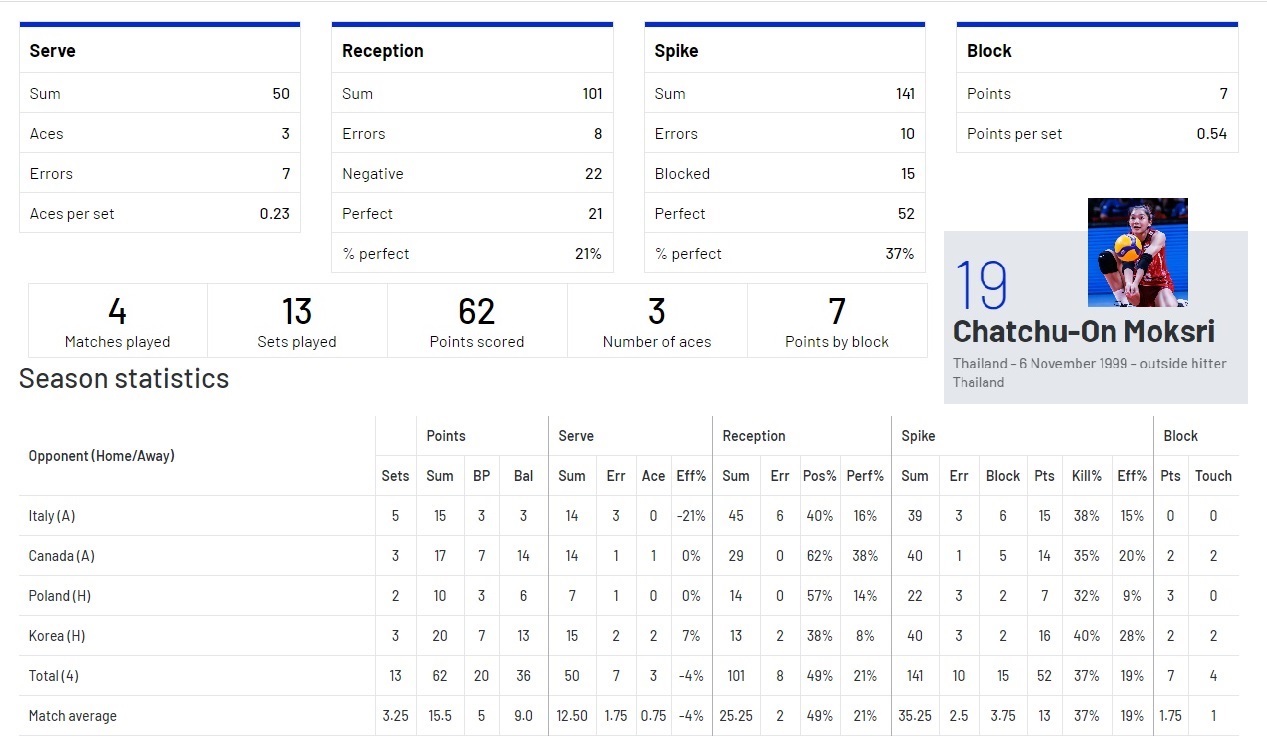Viewport: 1267px width, 751px height.
Task: Click the Matches played summary tile
Action: pos(118,321)
